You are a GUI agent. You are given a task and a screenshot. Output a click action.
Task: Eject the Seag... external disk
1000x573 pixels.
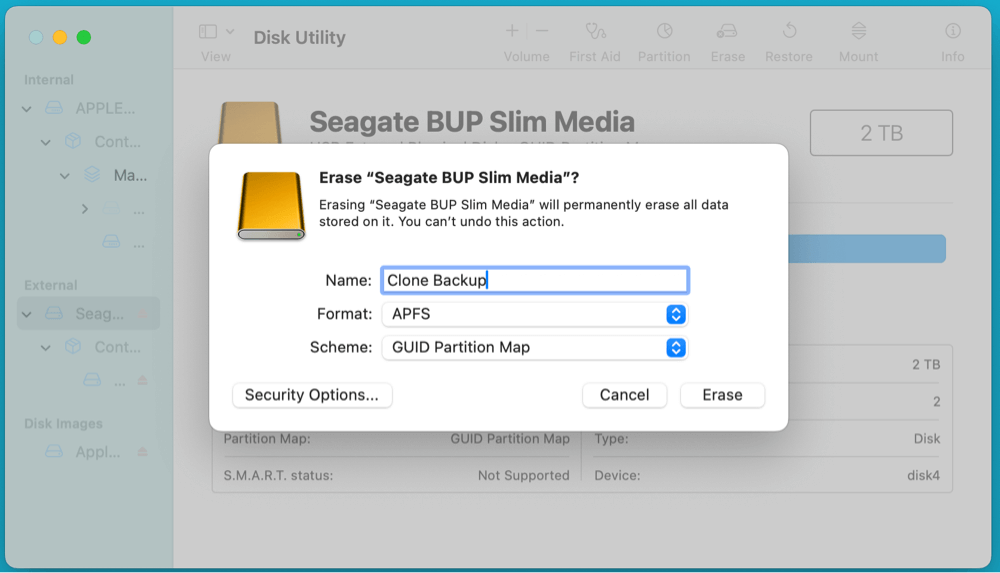(143, 314)
